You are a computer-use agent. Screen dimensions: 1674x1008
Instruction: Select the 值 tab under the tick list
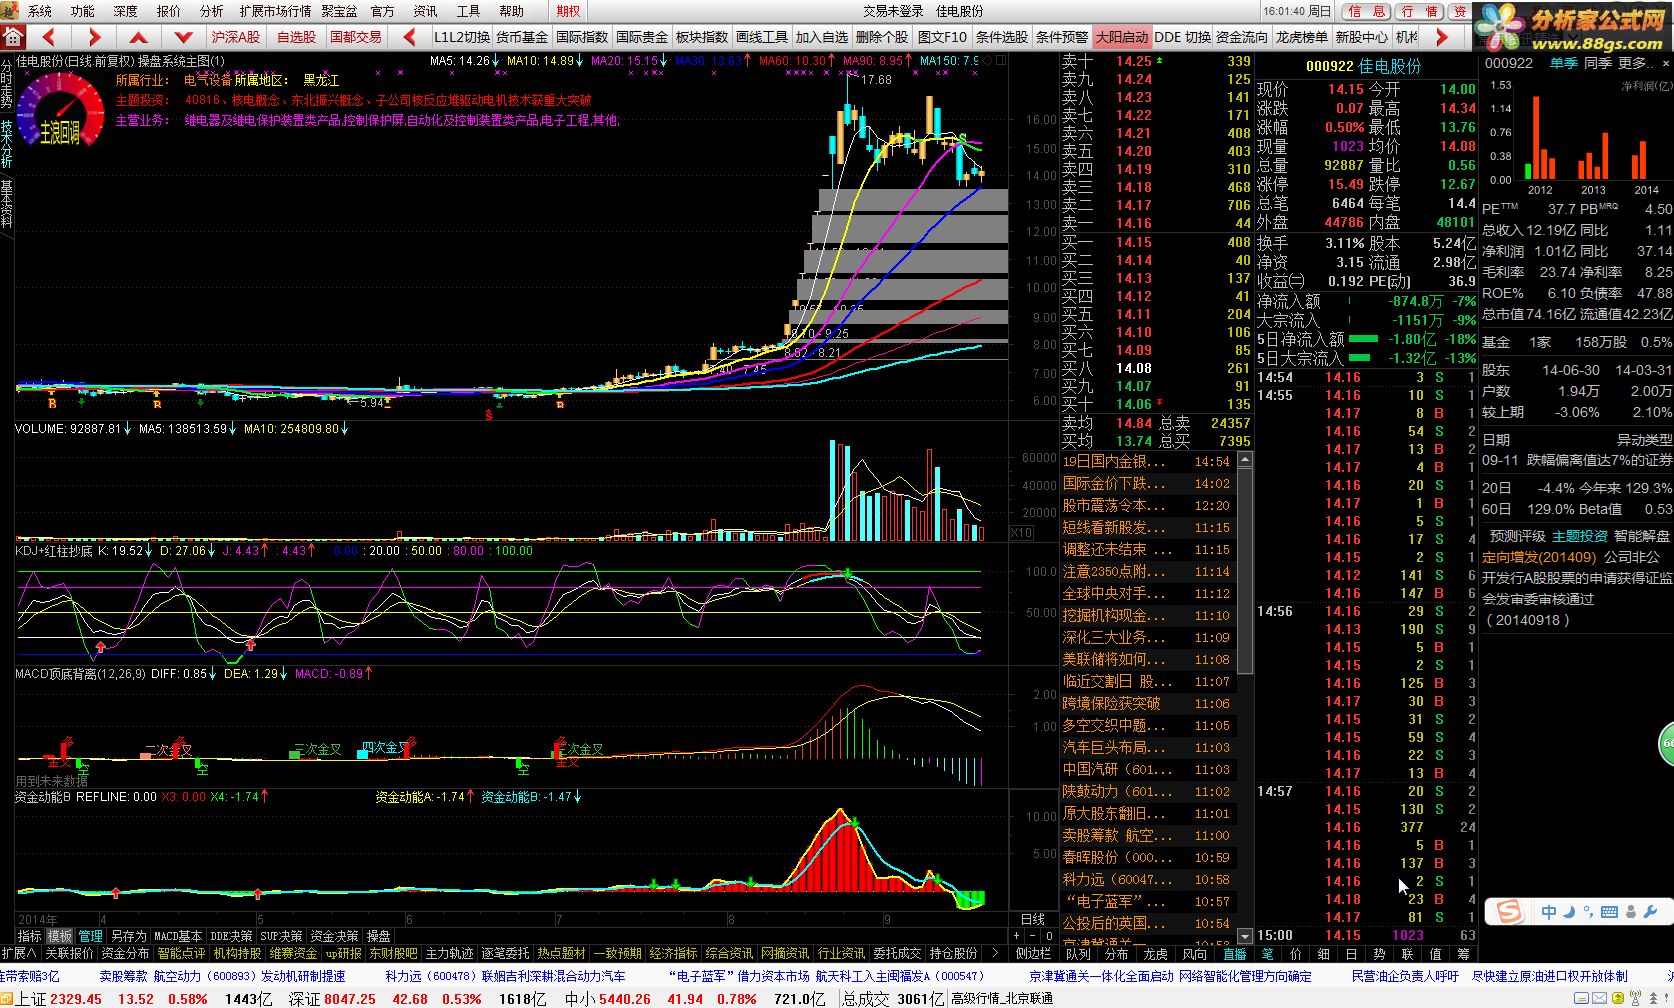(x=1435, y=954)
